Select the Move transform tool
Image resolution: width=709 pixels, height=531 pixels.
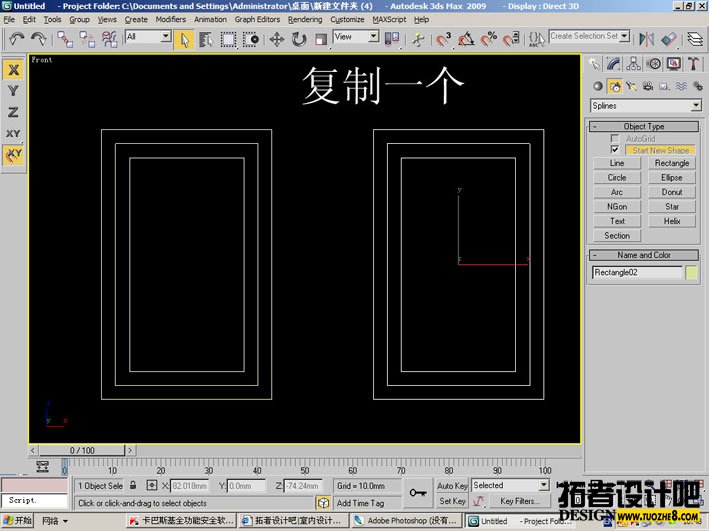point(276,39)
